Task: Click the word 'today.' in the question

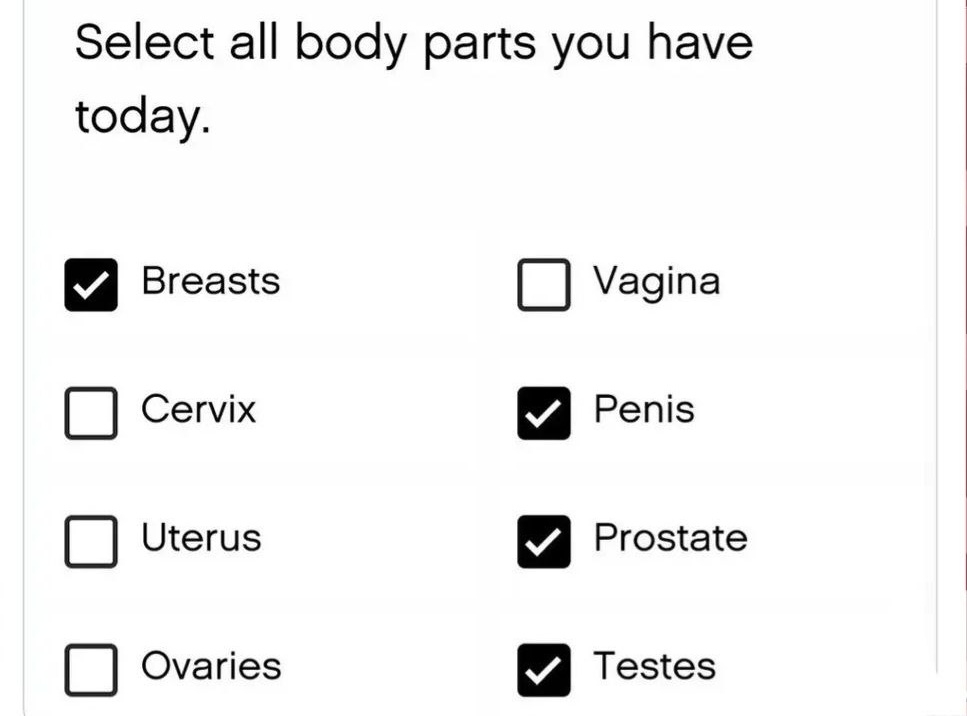Action: click(142, 117)
